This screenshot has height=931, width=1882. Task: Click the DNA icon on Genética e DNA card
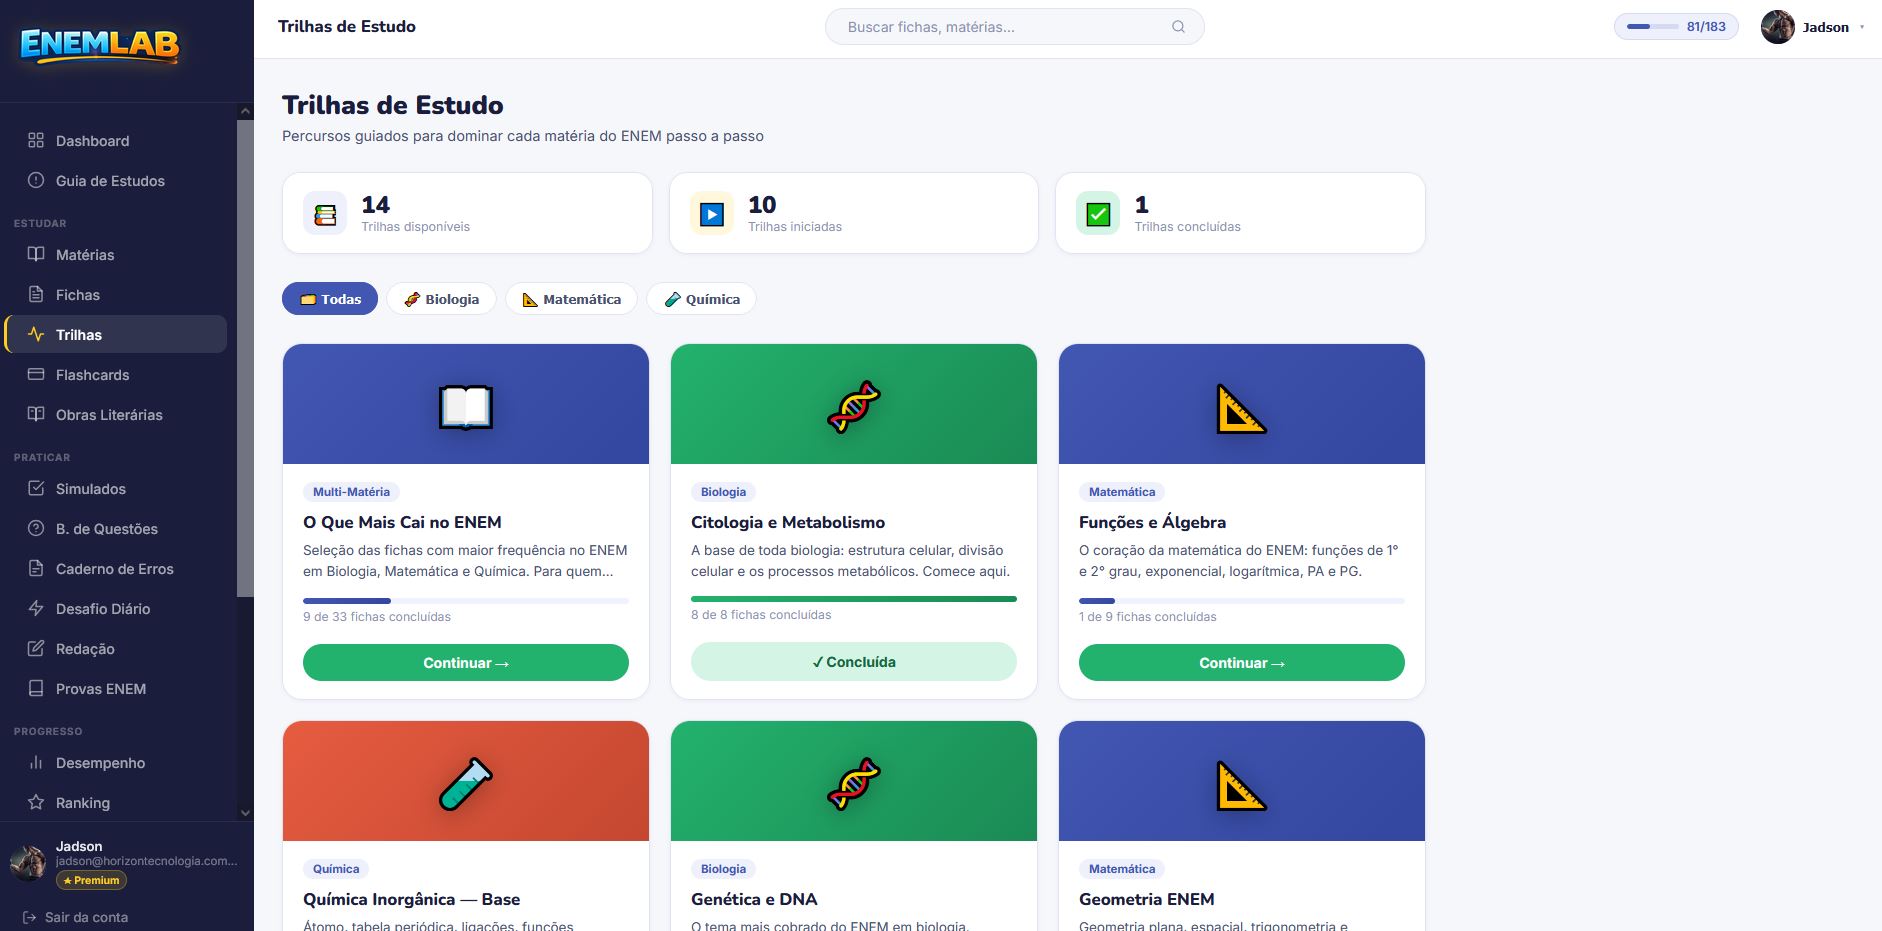[x=854, y=784]
